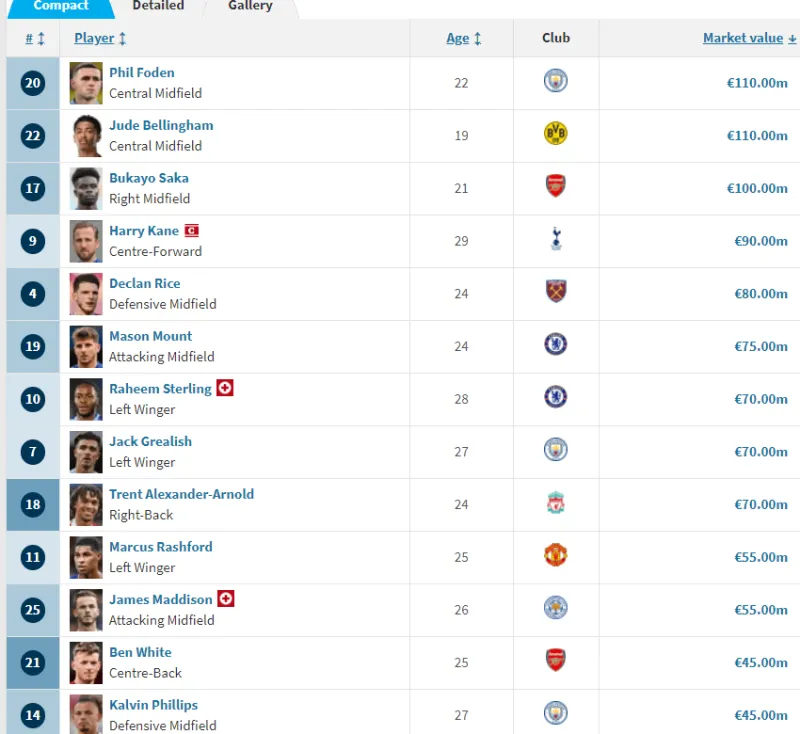
Task: Click red captain badge next to Harry Kane
Action: (191, 231)
